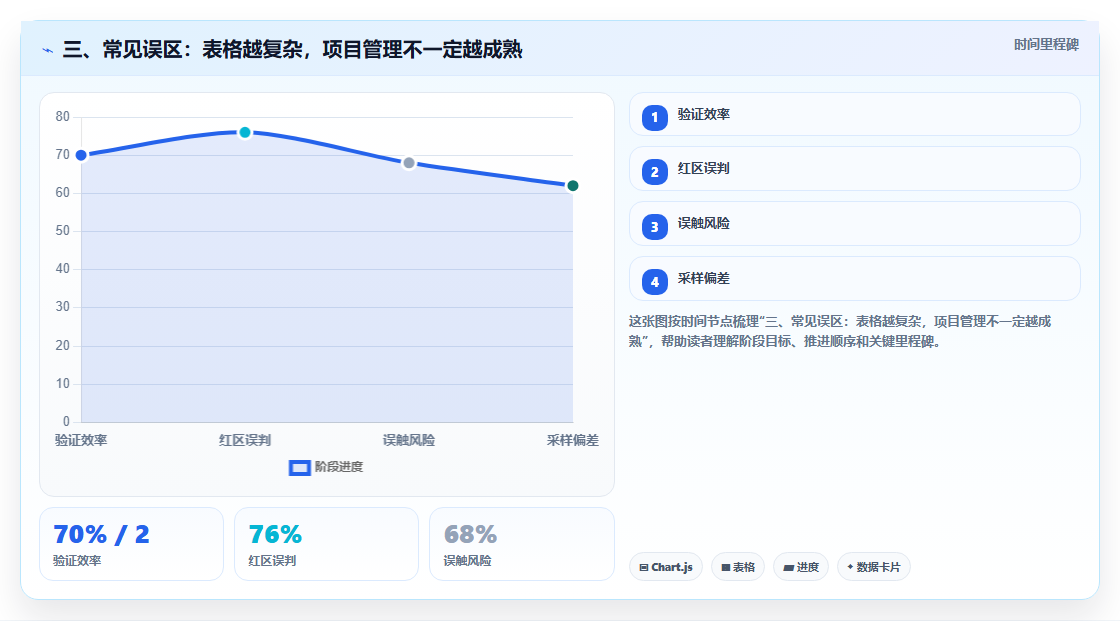The width and height of the screenshot is (1120, 621).
Task: Click the 时间里程碑 label in header
Action: pyautogui.click(x=1046, y=44)
